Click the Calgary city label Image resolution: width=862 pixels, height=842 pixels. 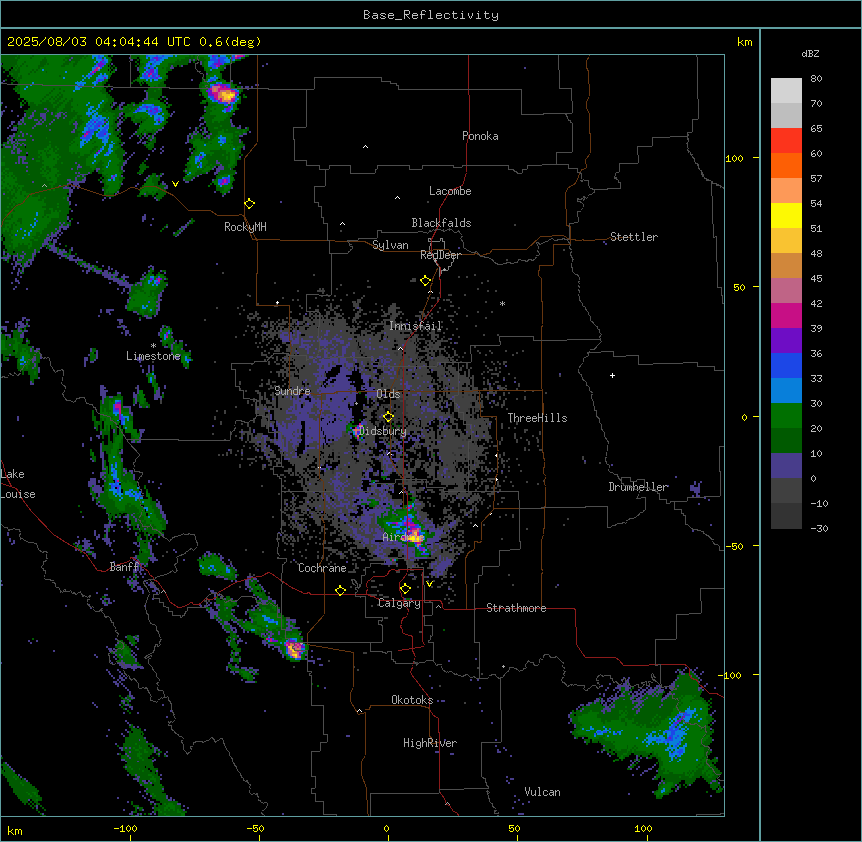click(399, 603)
